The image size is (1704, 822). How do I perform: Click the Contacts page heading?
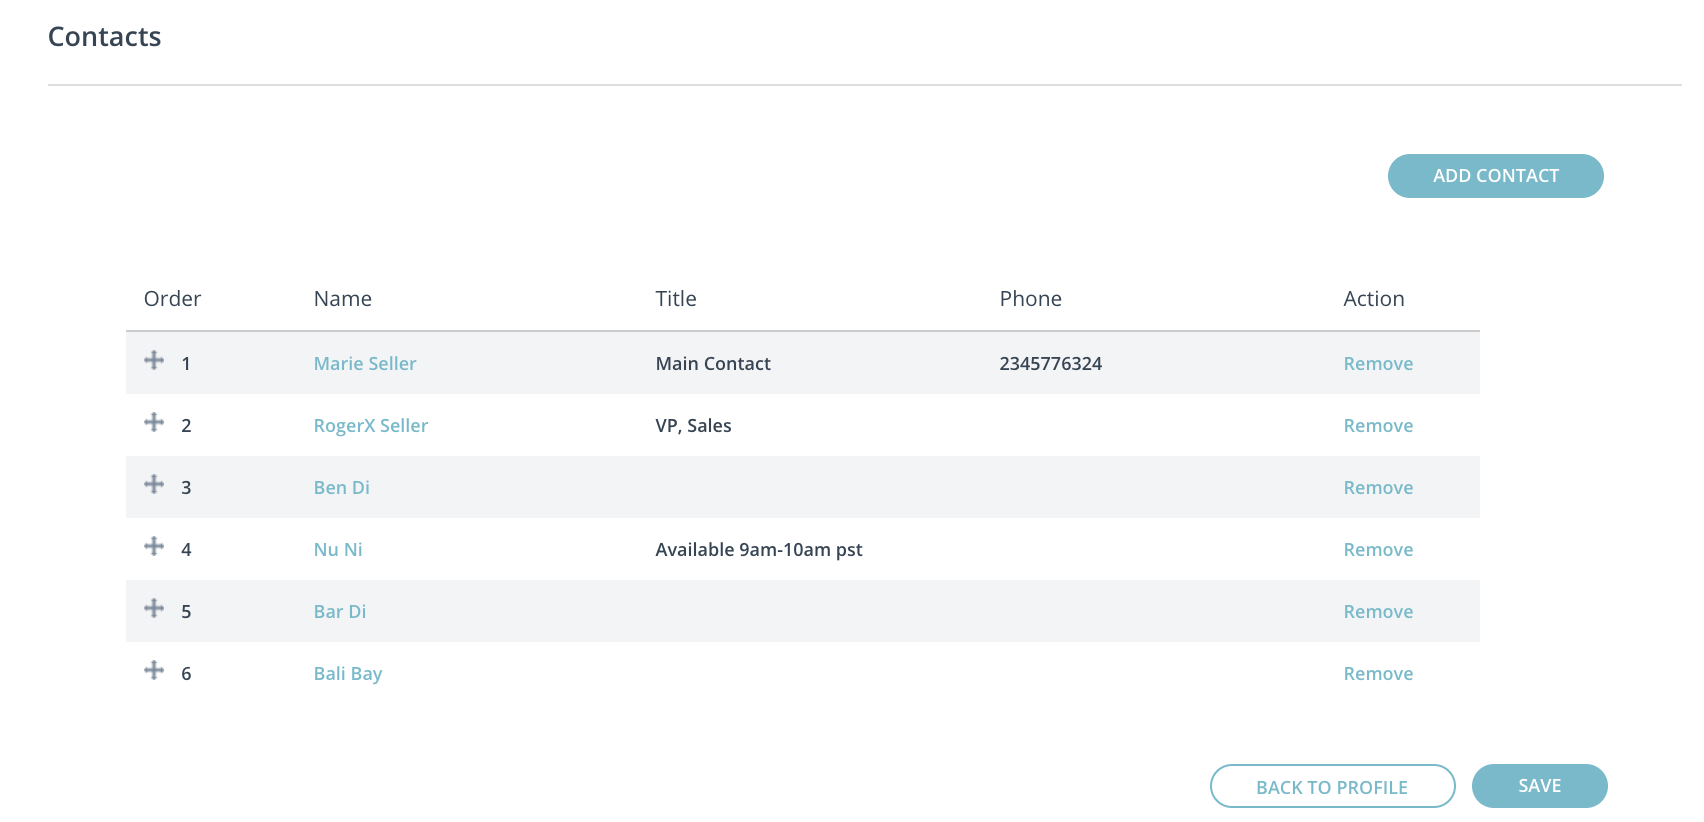tap(105, 37)
